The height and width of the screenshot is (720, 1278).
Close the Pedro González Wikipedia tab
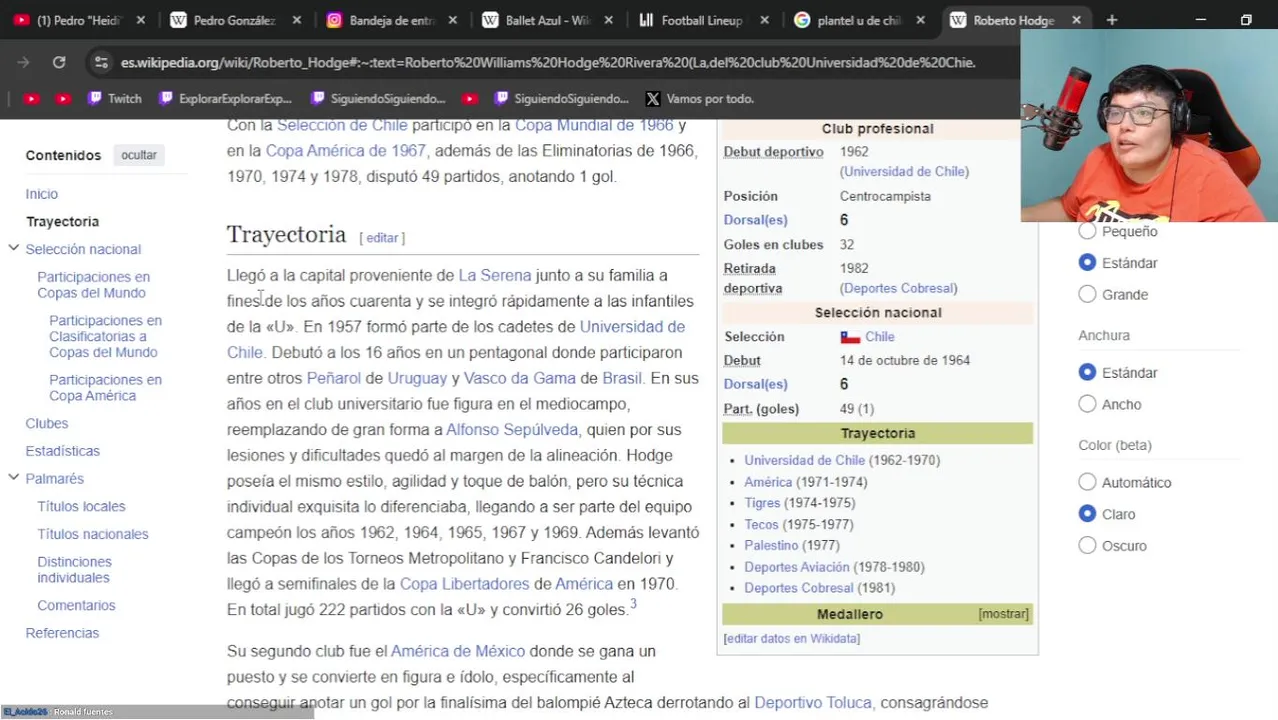296,20
